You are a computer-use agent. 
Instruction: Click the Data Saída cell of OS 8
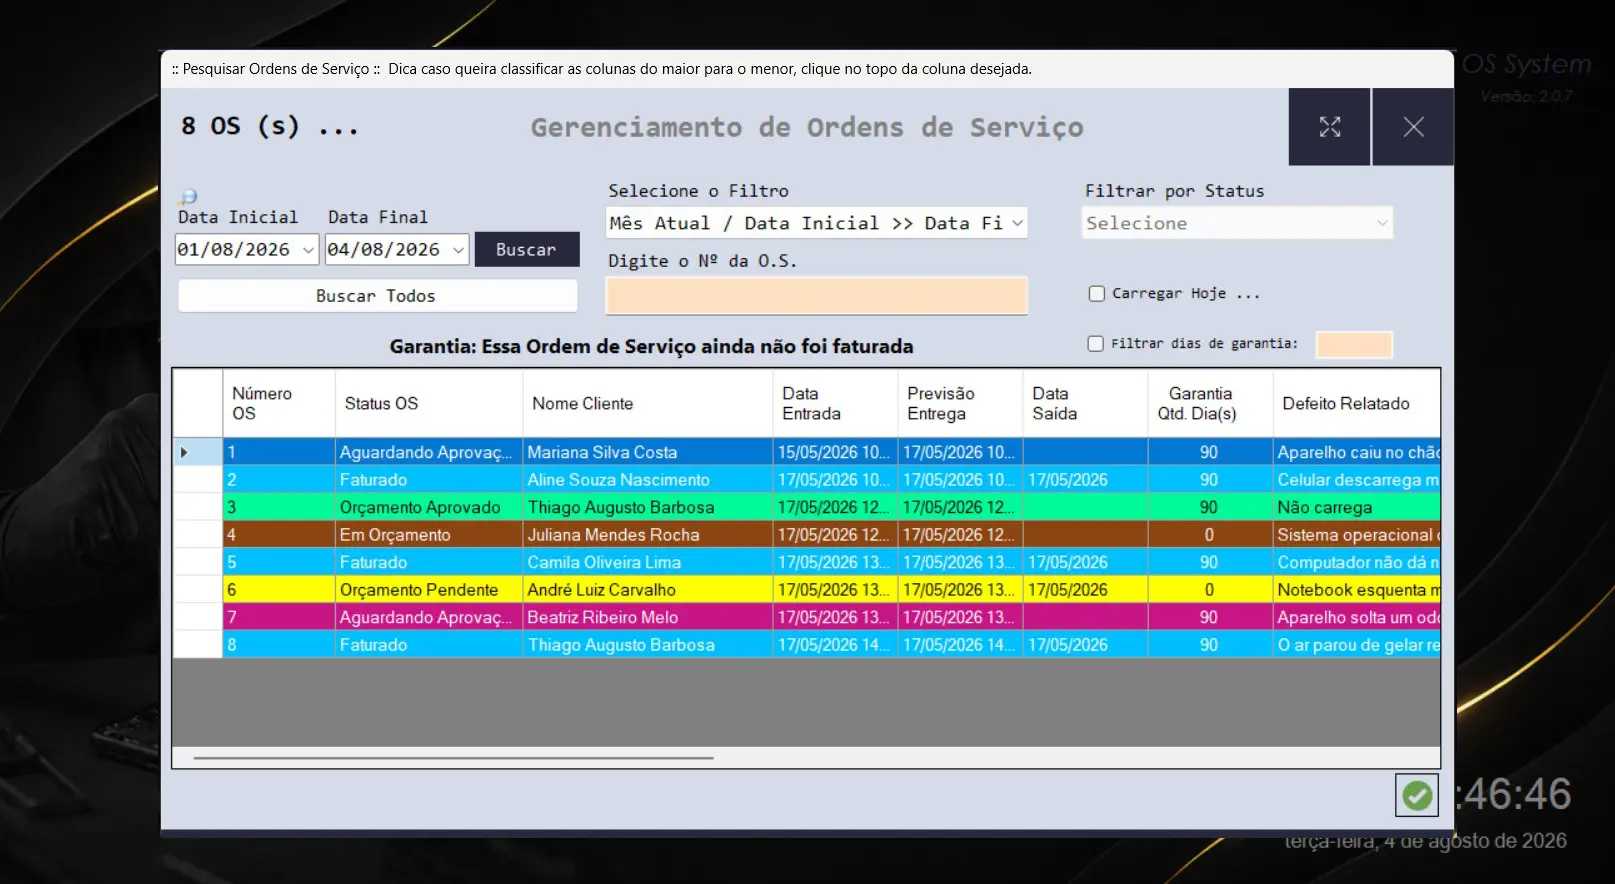1086,645
